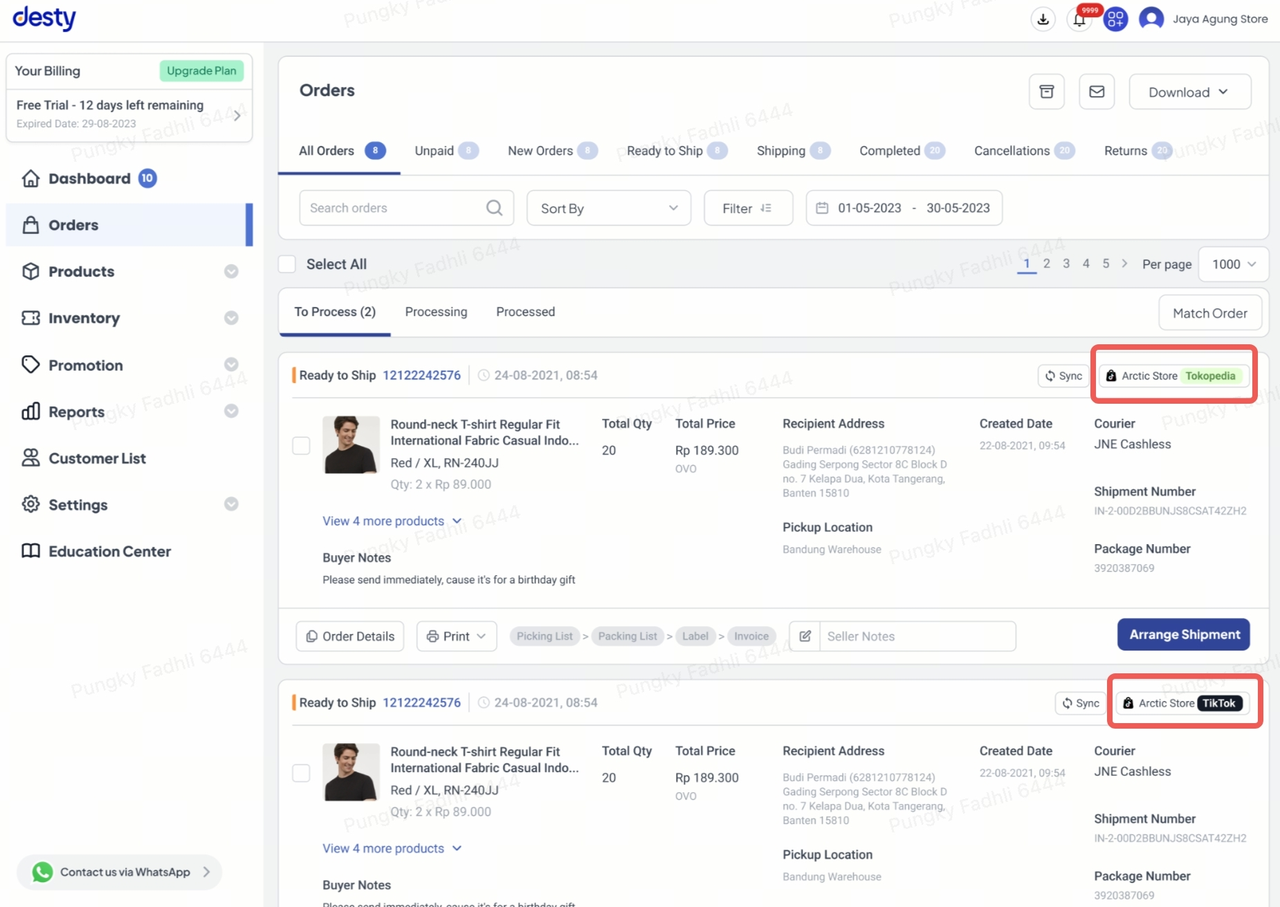This screenshot has width=1280, height=907.
Task: Expand the Print dropdown button
Action: [x=456, y=636]
